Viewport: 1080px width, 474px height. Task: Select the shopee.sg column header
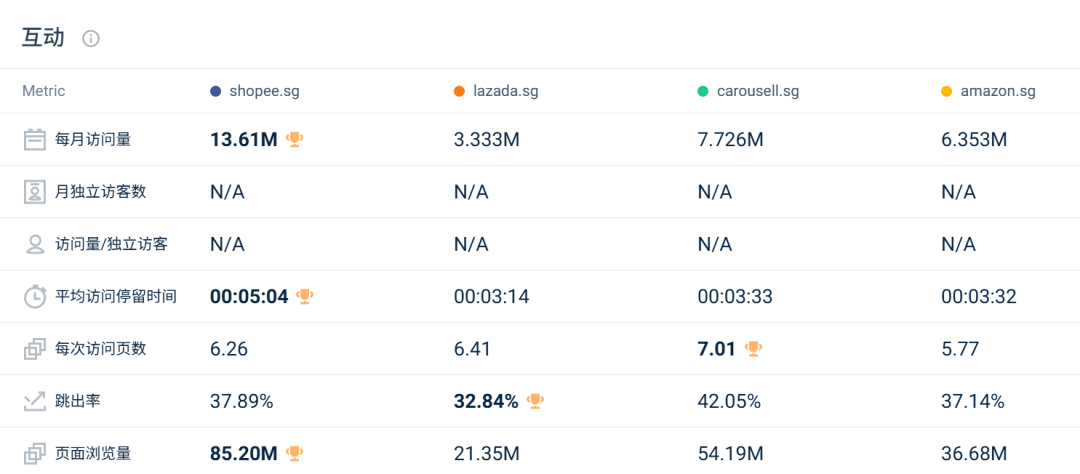point(264,91)
